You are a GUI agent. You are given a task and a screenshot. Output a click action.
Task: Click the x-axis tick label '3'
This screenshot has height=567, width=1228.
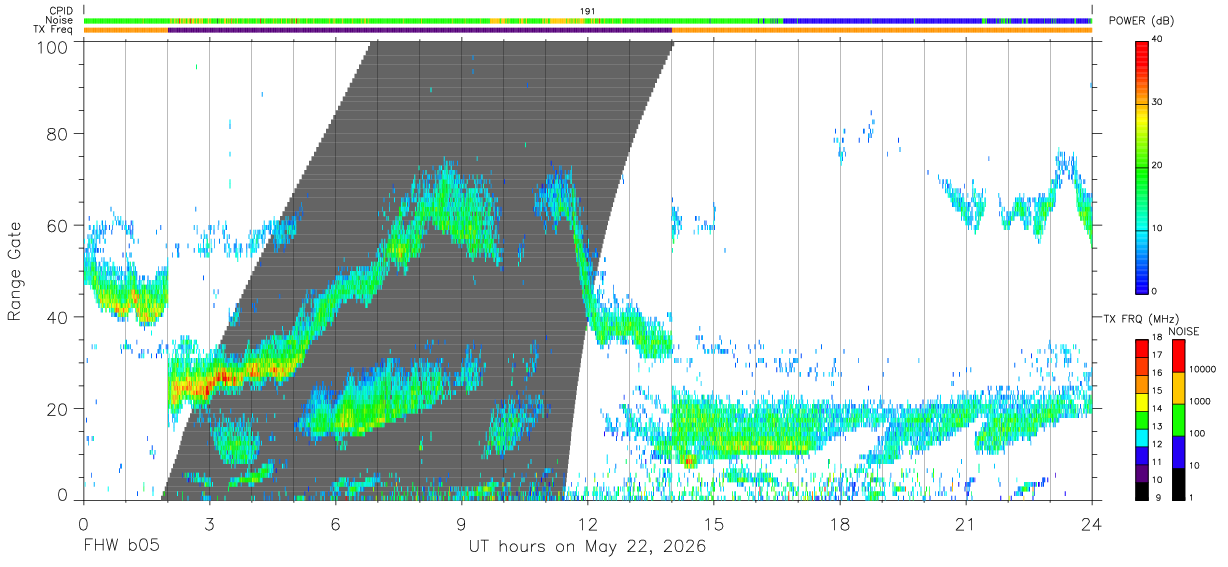(209, 524)
